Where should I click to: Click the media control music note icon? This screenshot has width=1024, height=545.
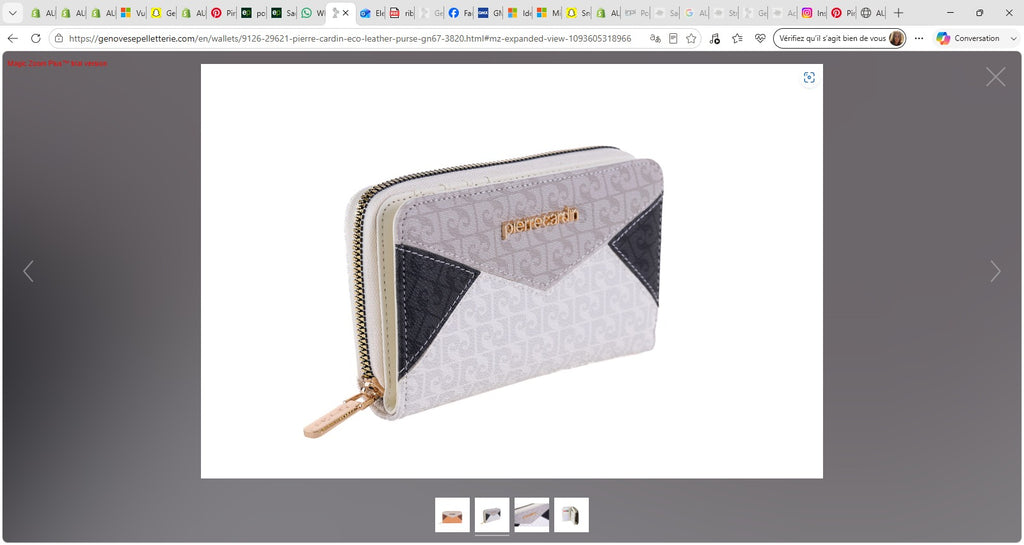coord(714,39)
